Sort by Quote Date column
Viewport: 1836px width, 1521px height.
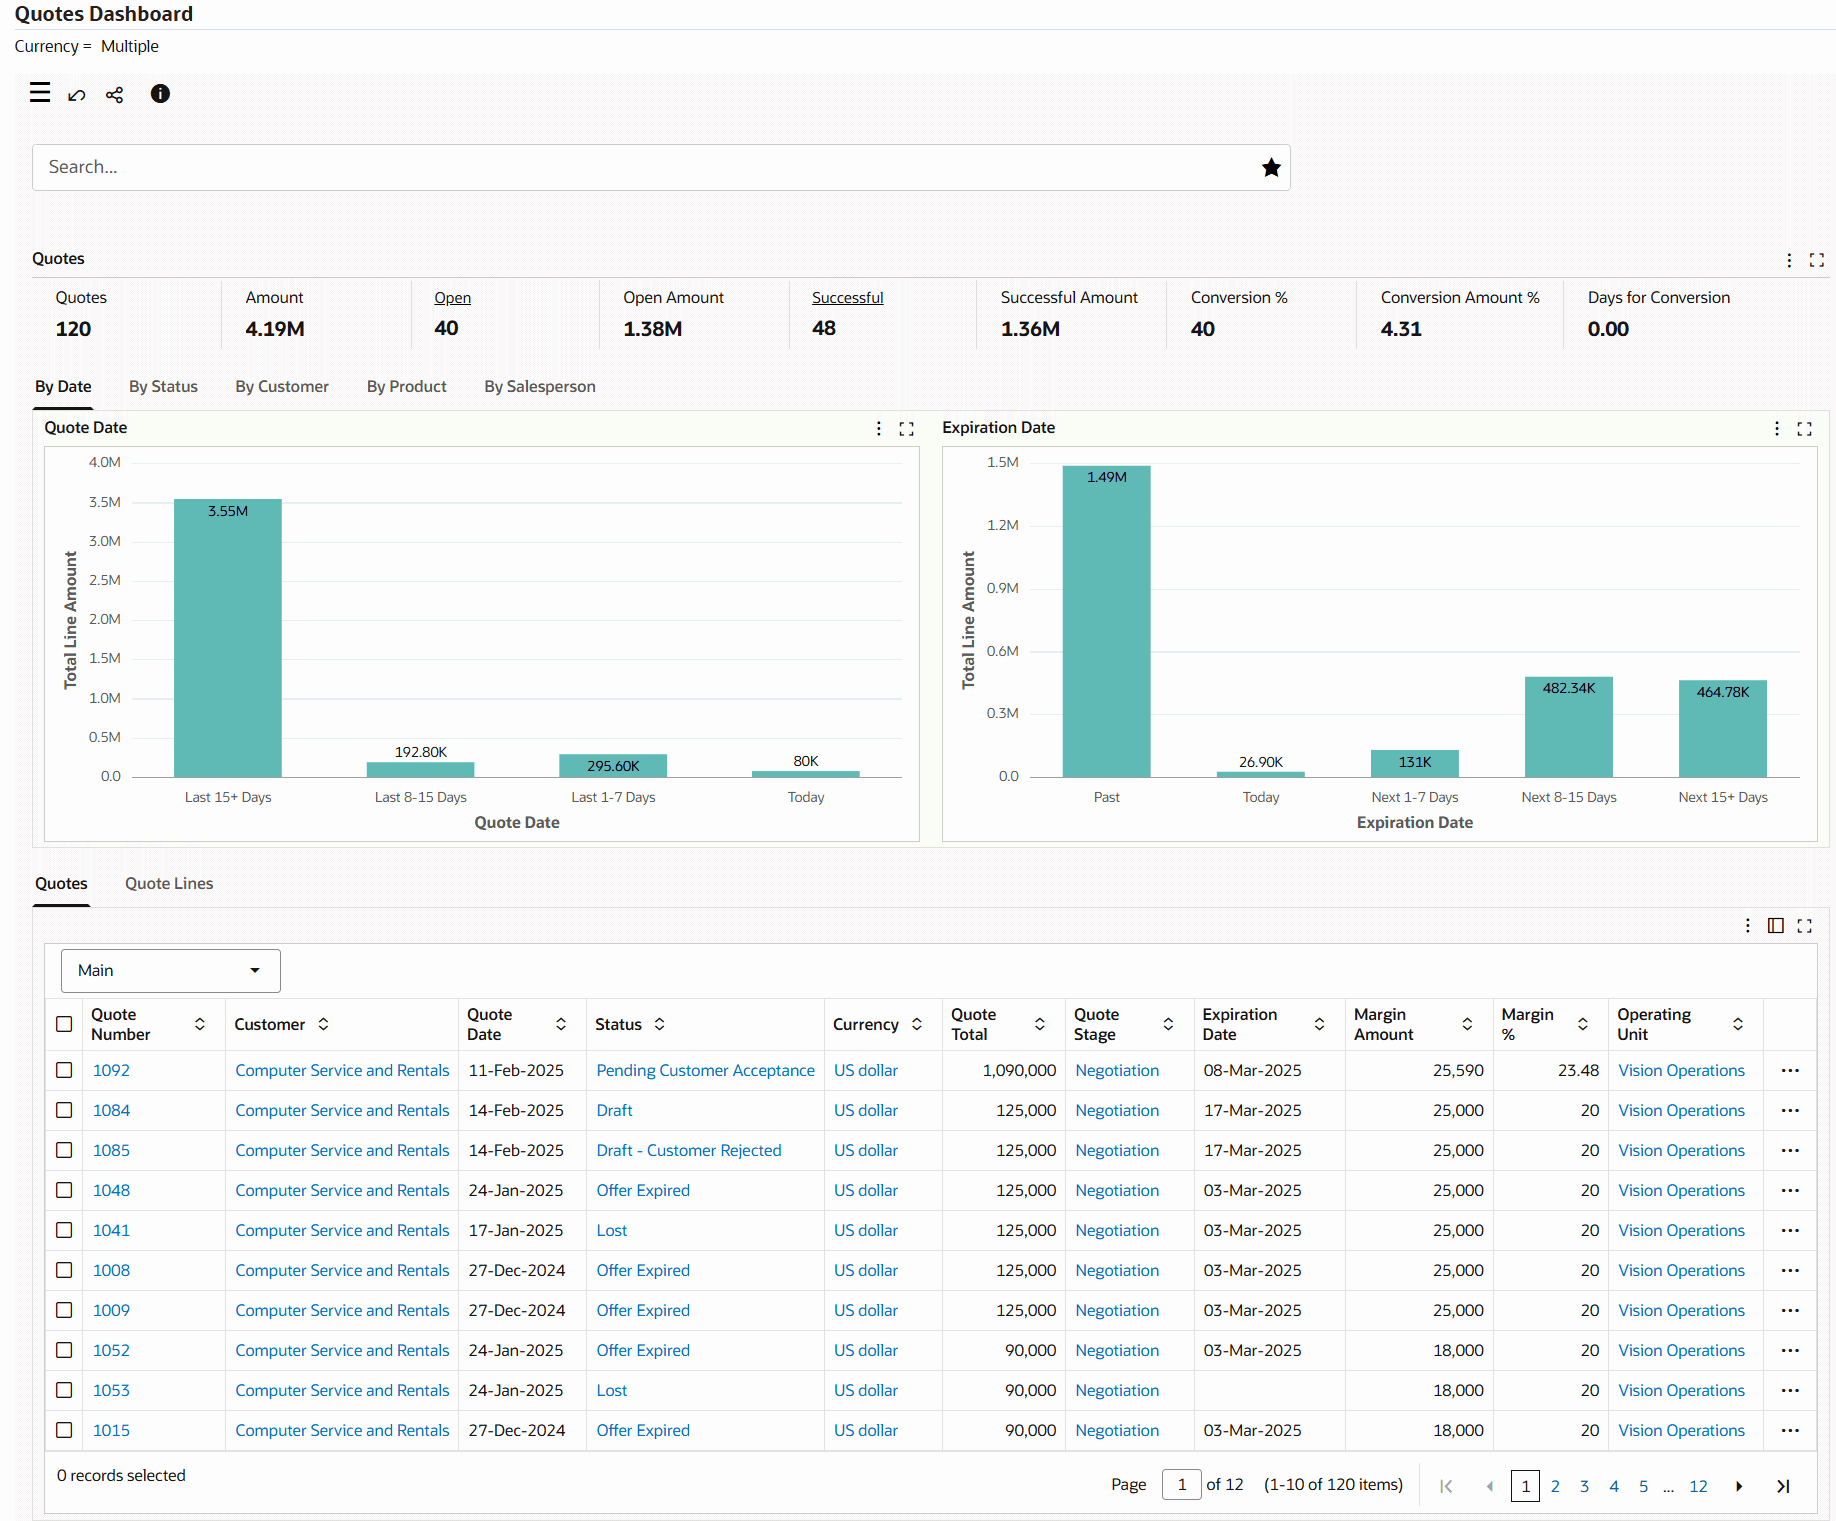pos(561,1025)
